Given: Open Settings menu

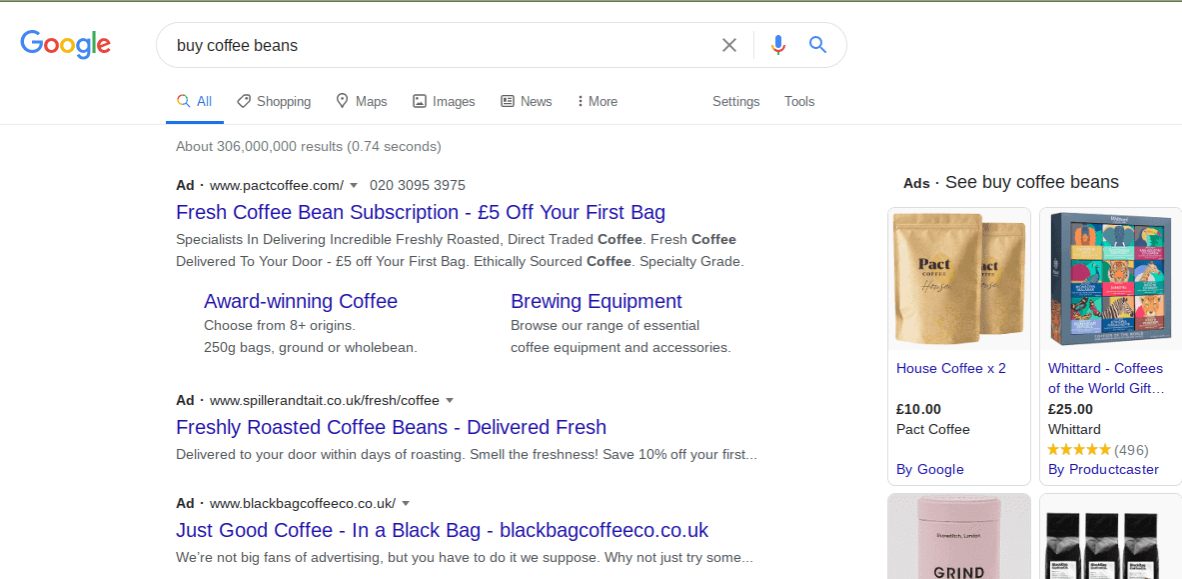Looking at the screenshot, I should pos(735,101).
